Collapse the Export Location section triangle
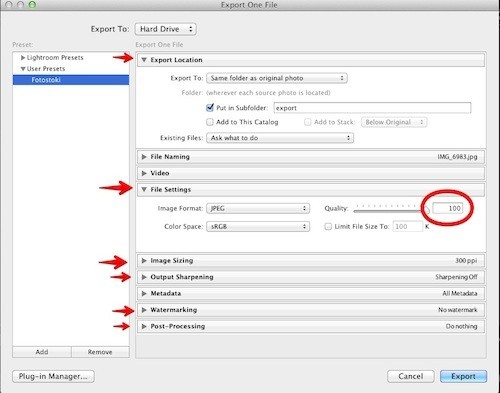Viewport: 500px width, 393px height. [144, 60]
